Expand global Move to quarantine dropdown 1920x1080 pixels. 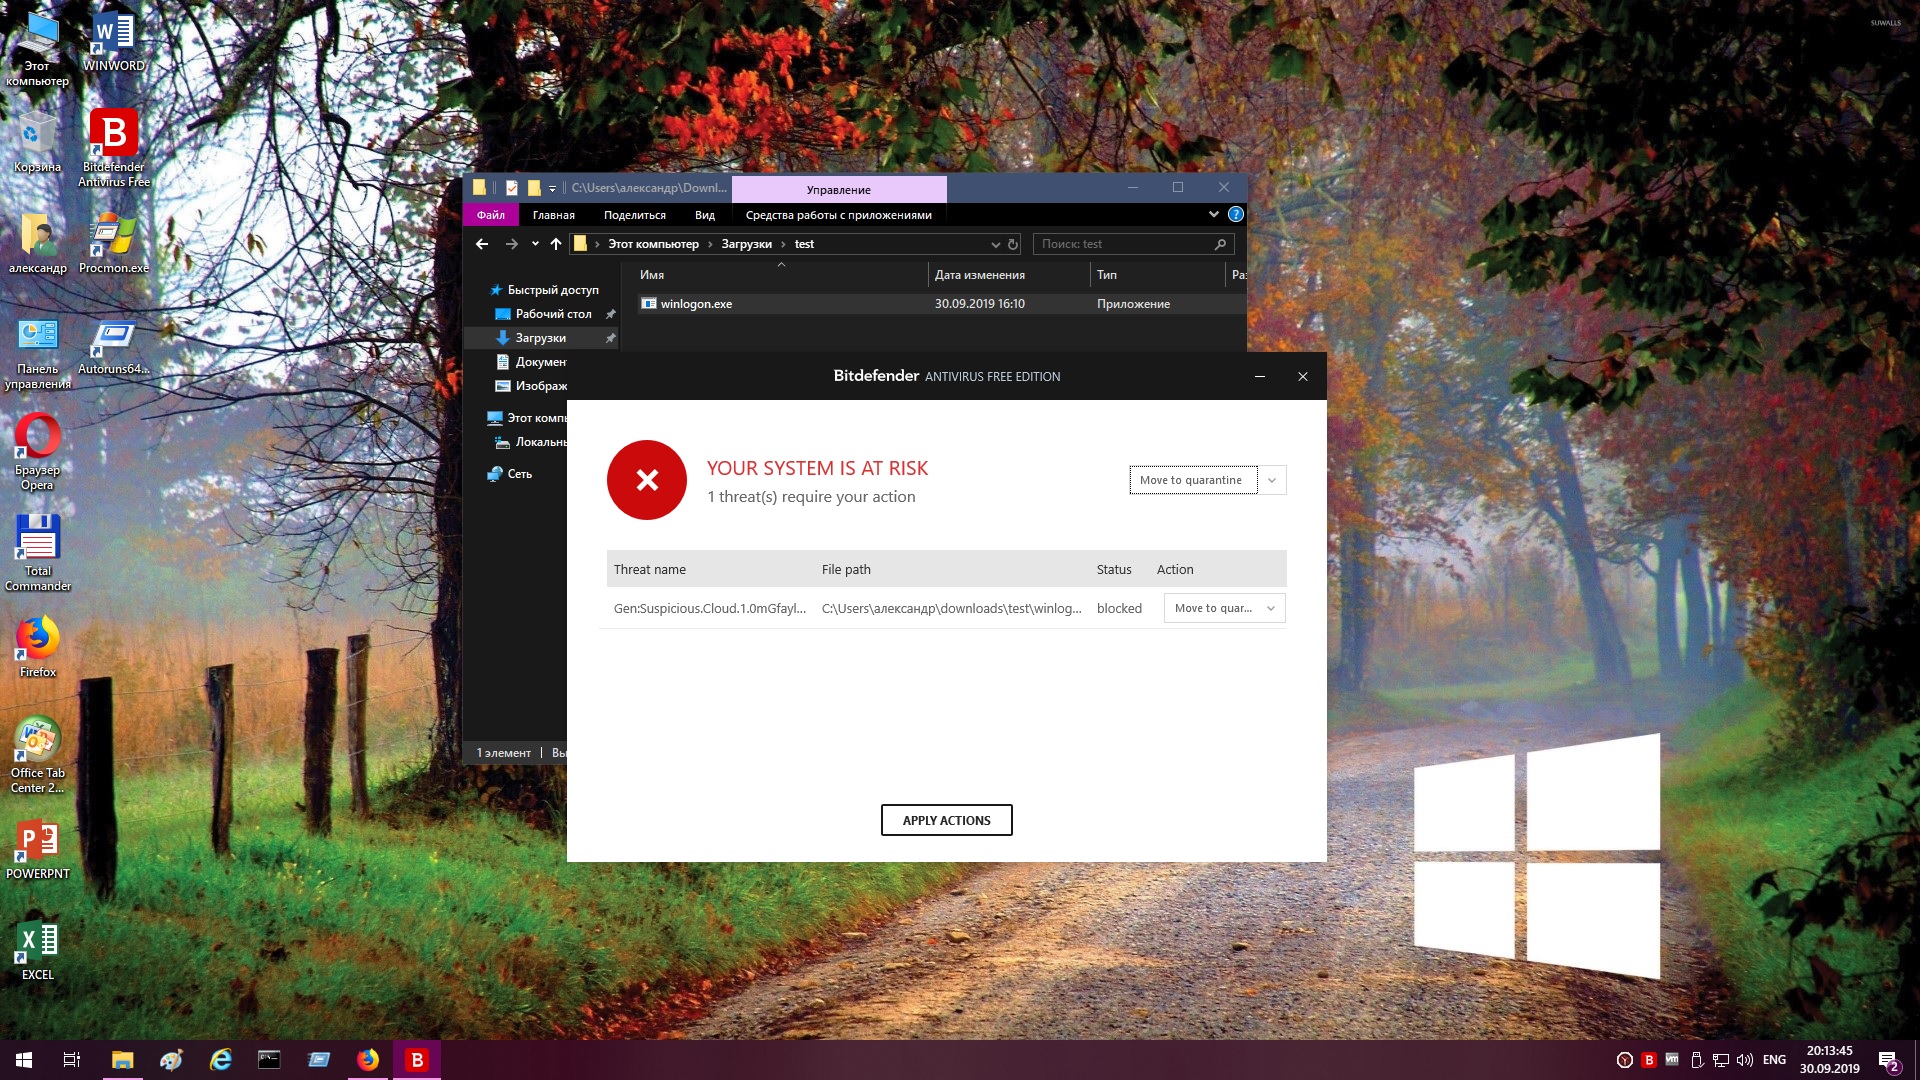click(1272, 480)
